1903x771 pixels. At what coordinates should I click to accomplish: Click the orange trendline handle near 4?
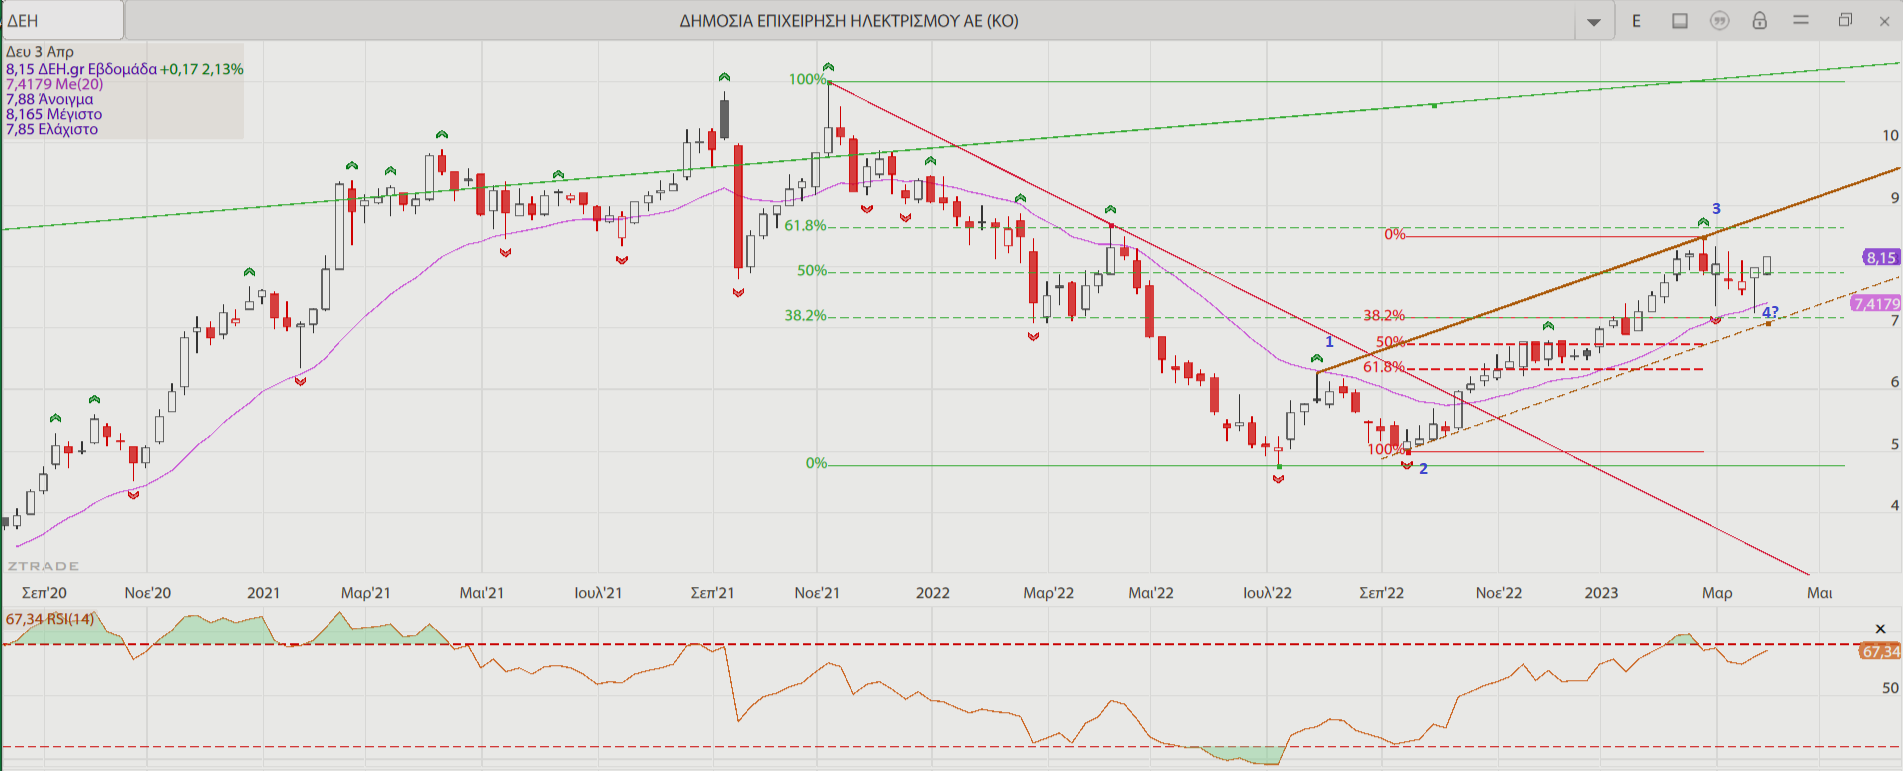(1768, 323)
